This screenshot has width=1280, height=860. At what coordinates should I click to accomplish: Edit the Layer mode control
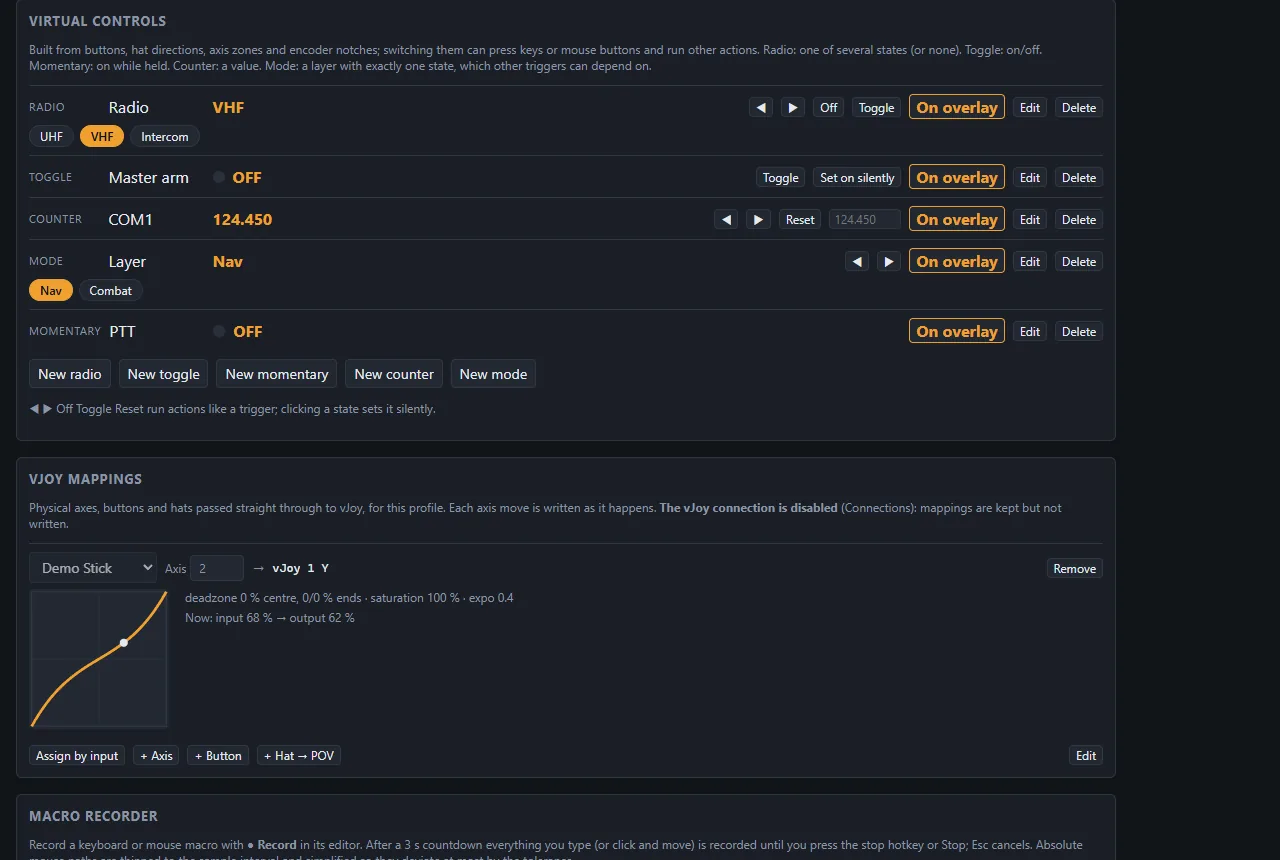click(x=1030, y=261)
